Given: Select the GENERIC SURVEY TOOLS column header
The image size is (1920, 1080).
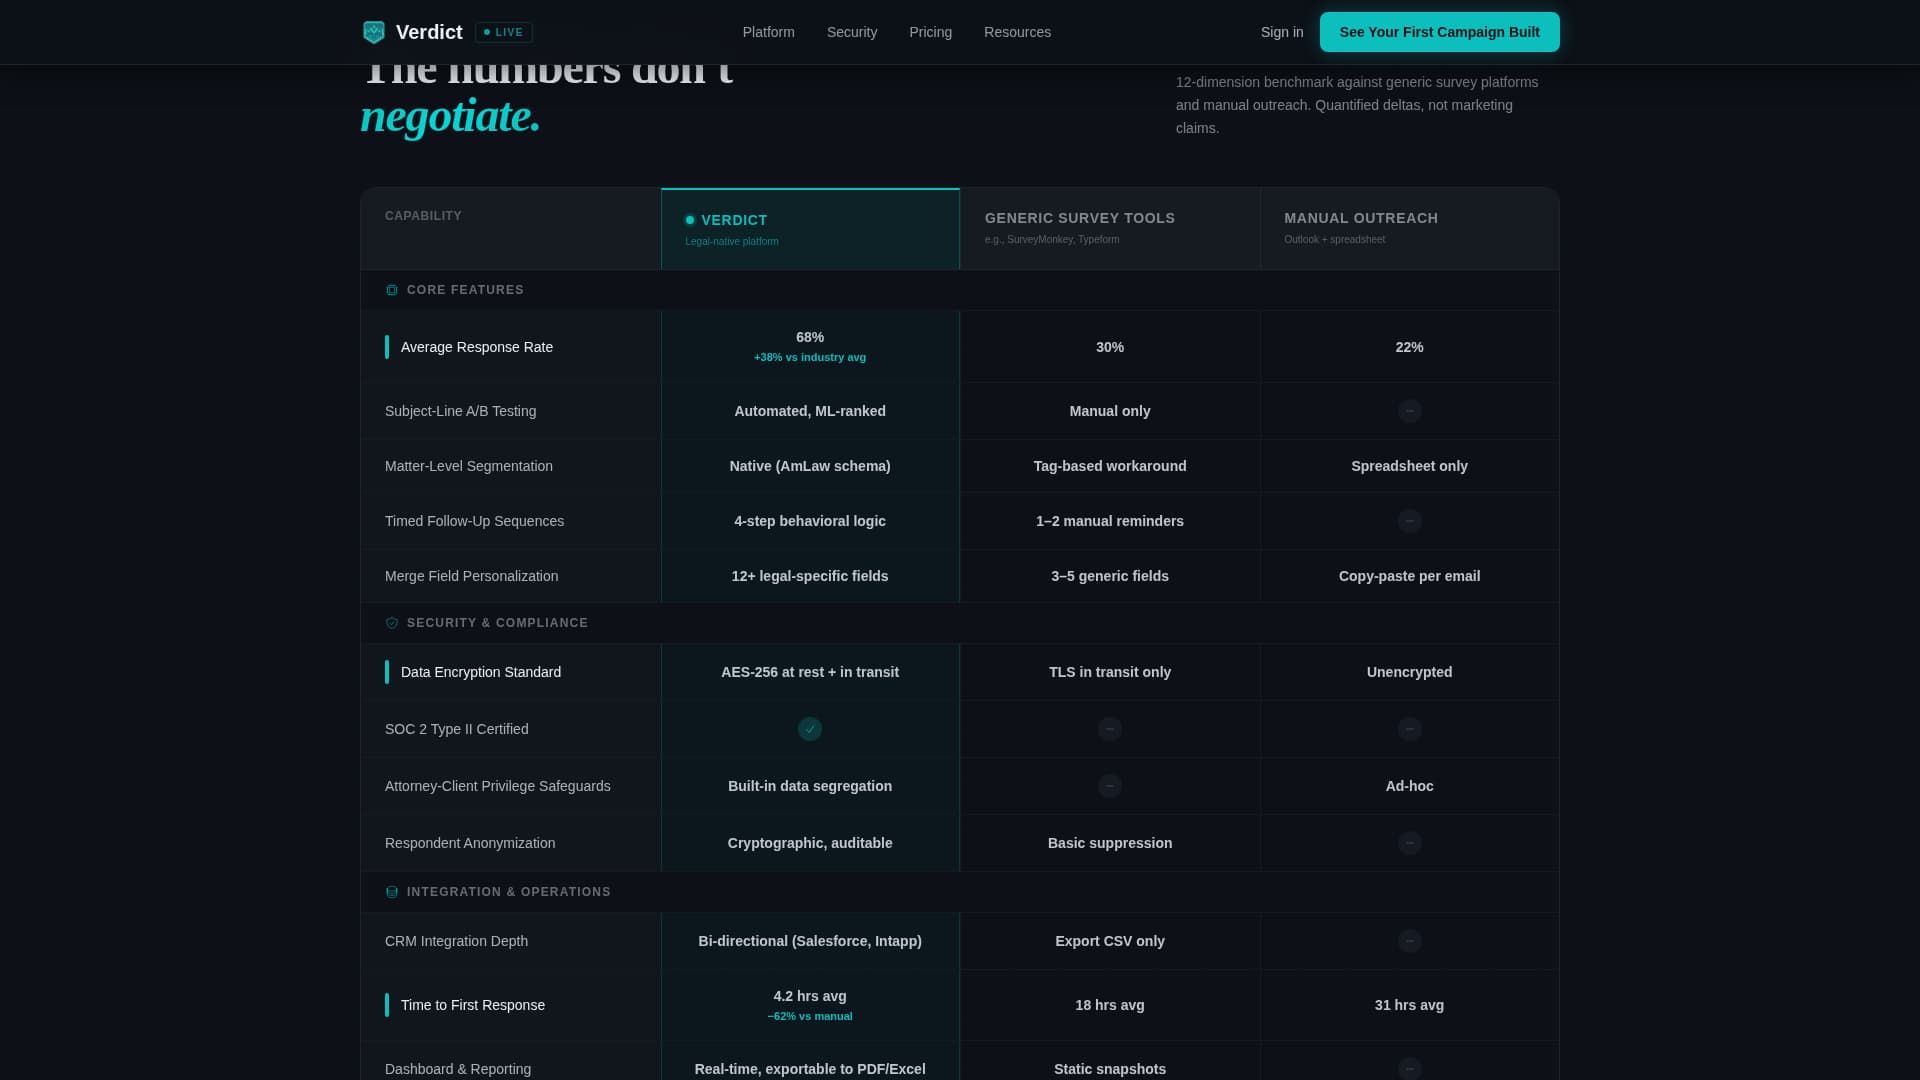Looking at the screenshot, I should point(1110,229).
